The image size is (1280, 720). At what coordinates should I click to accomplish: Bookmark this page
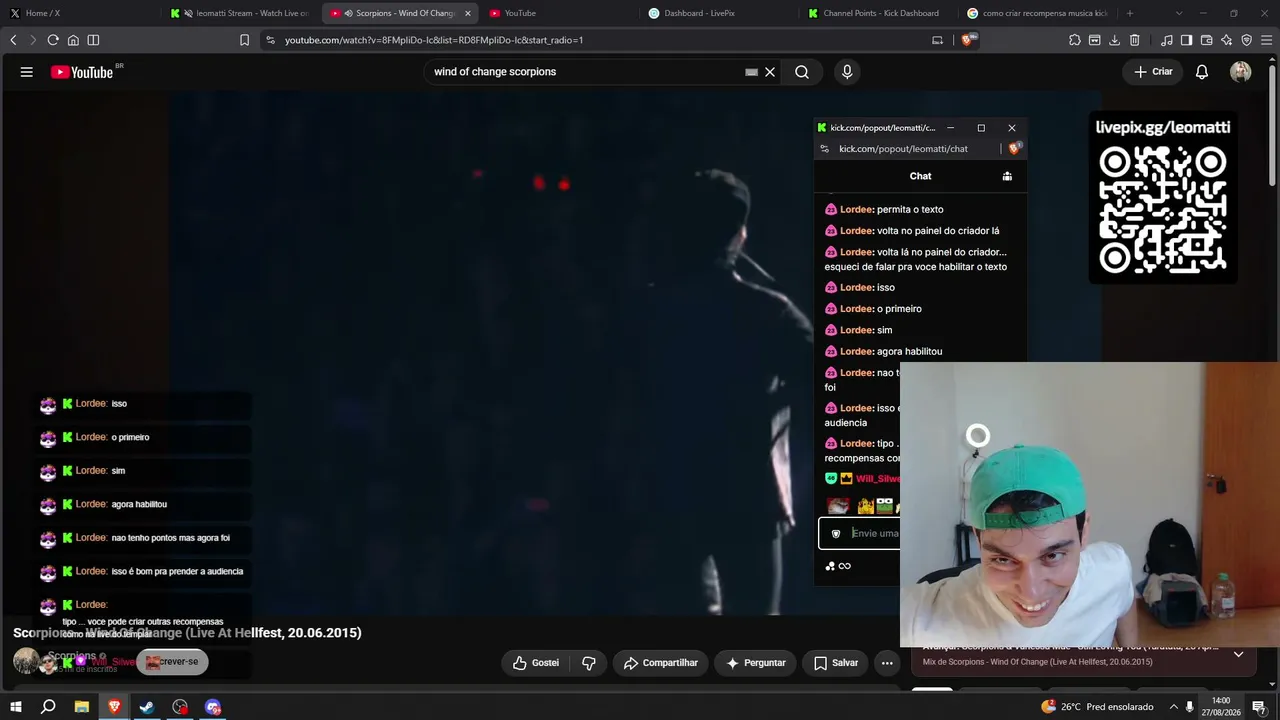(245, 40)
